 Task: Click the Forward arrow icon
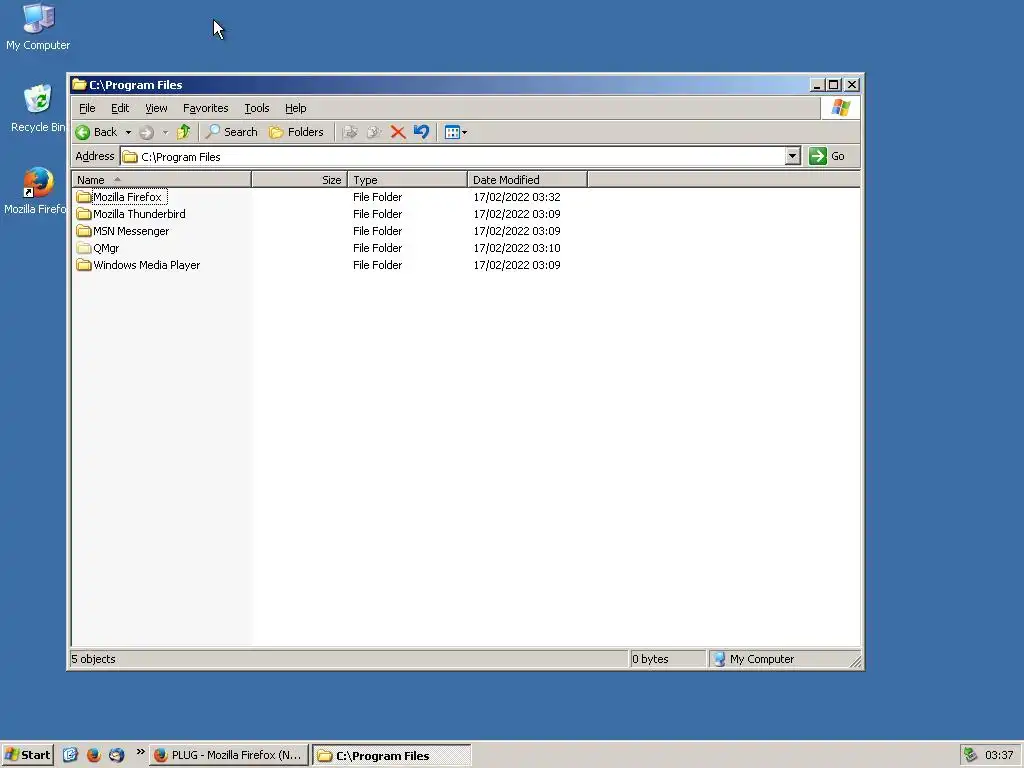[146, 133]
